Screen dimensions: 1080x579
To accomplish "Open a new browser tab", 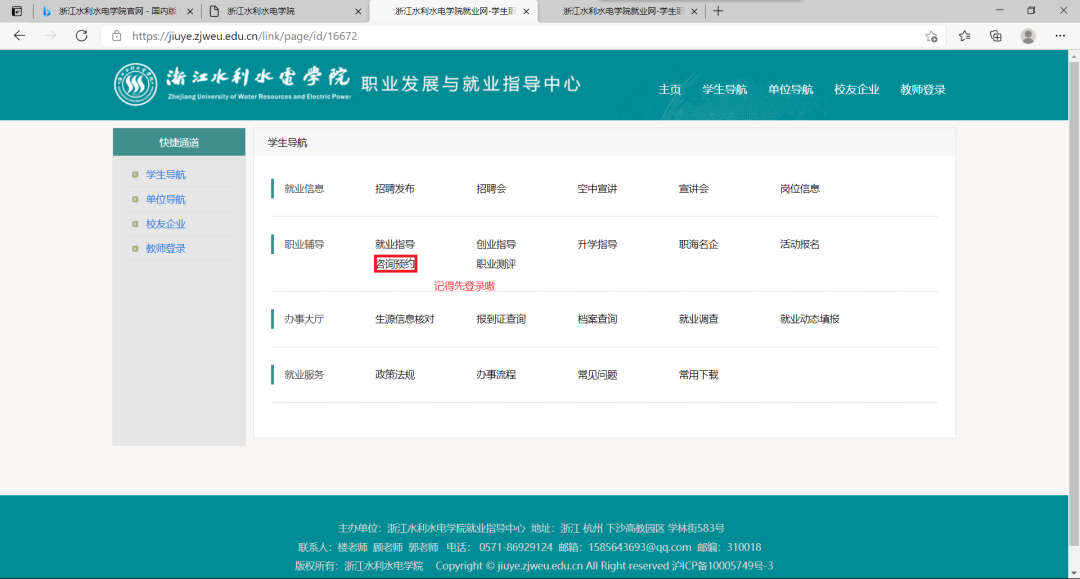I will (718, 11).
